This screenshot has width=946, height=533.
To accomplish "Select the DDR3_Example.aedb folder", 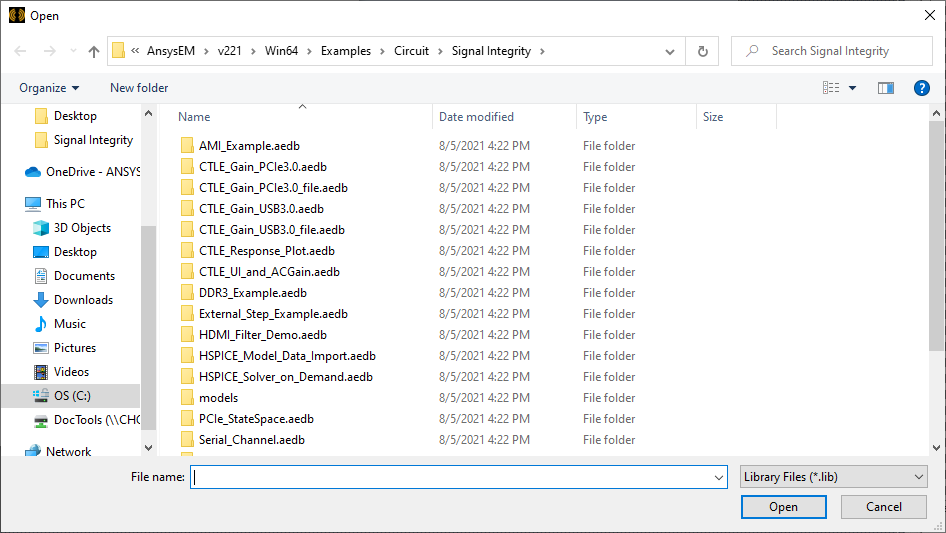I will coord(252,293).
